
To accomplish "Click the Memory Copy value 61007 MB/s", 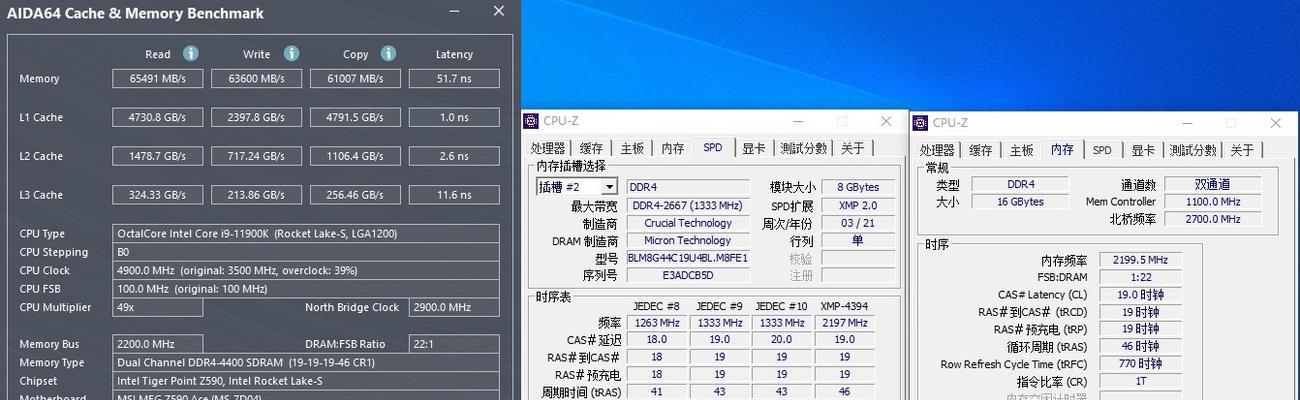I will pos(355,78).
